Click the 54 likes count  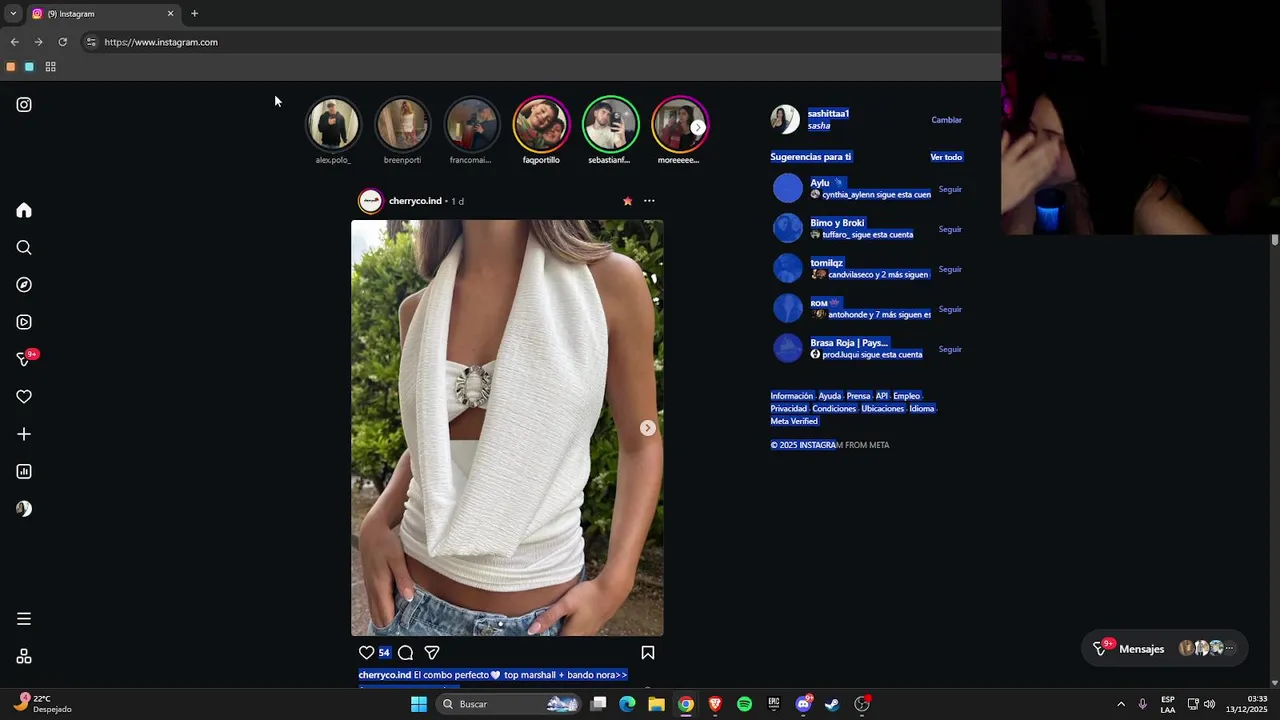tap(384, 653)
